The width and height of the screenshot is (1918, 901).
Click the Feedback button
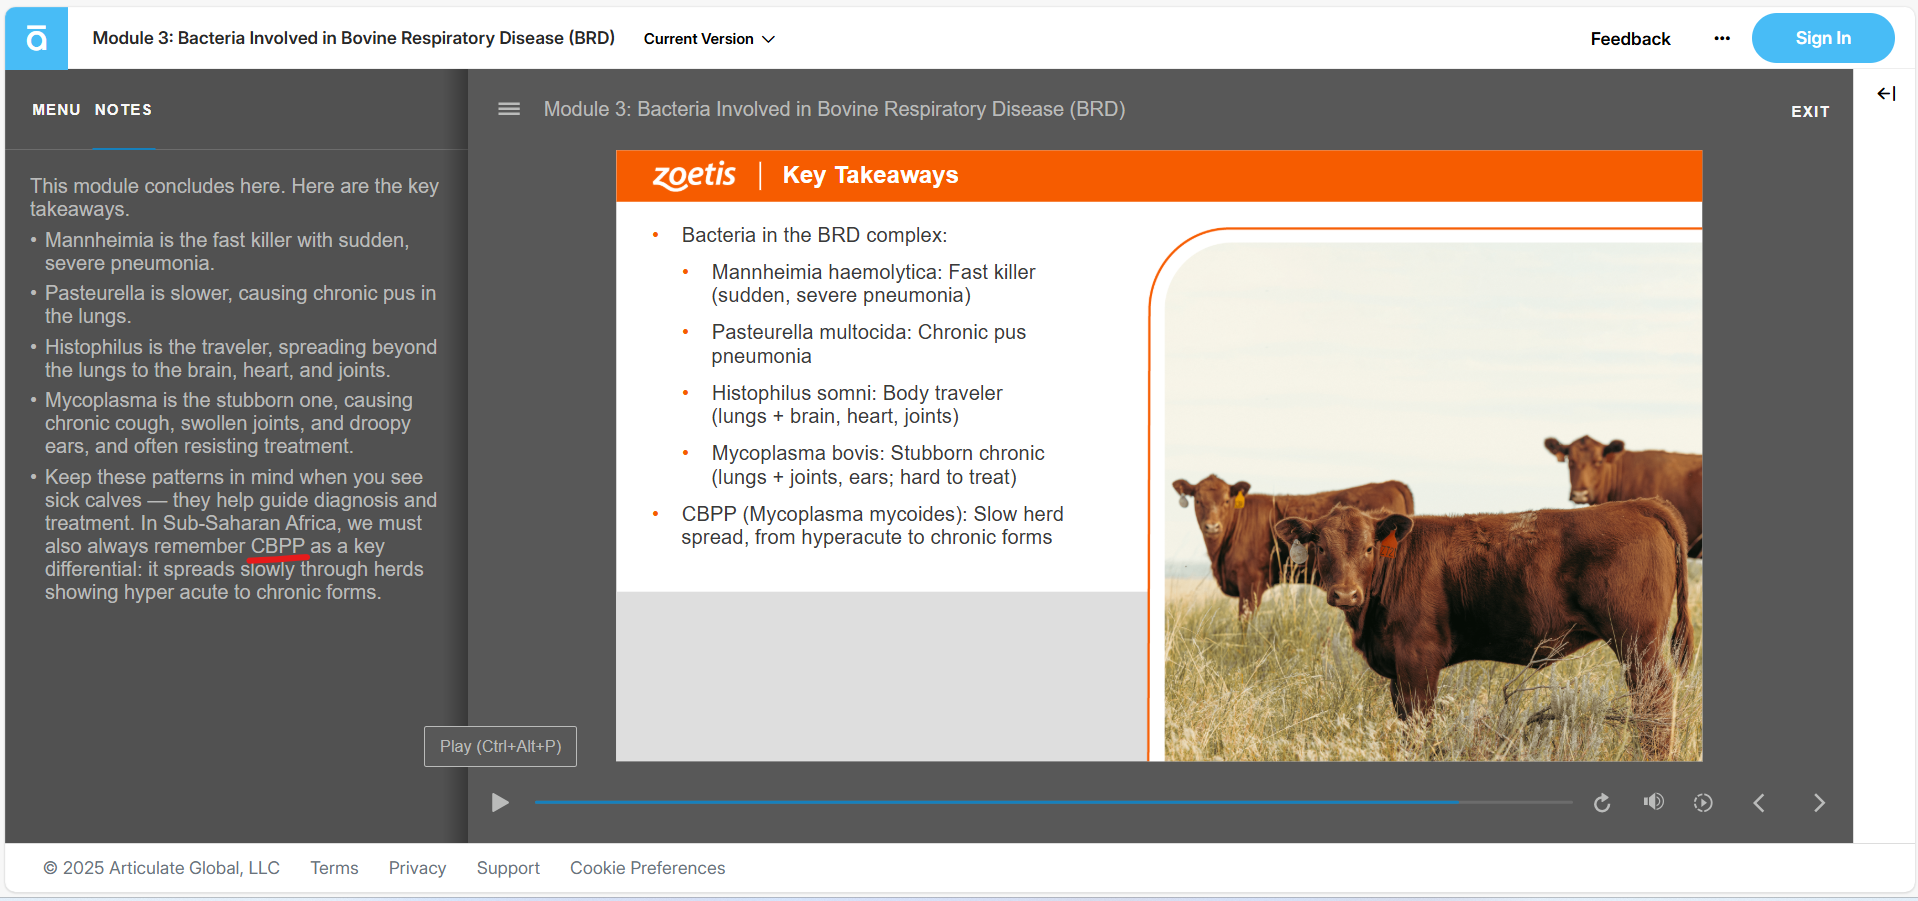pyautogui.click(x=1630, y=39)
